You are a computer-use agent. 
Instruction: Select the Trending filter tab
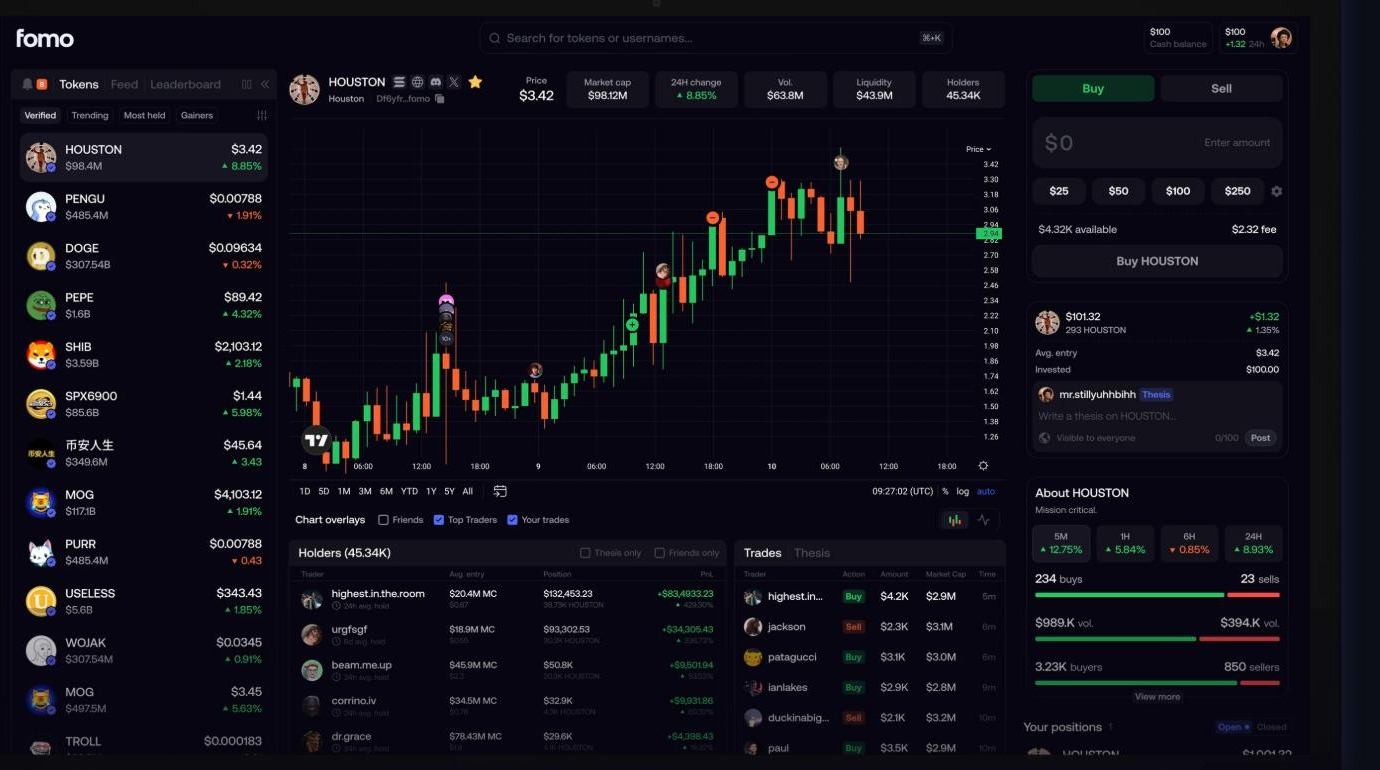coord(89,116)
